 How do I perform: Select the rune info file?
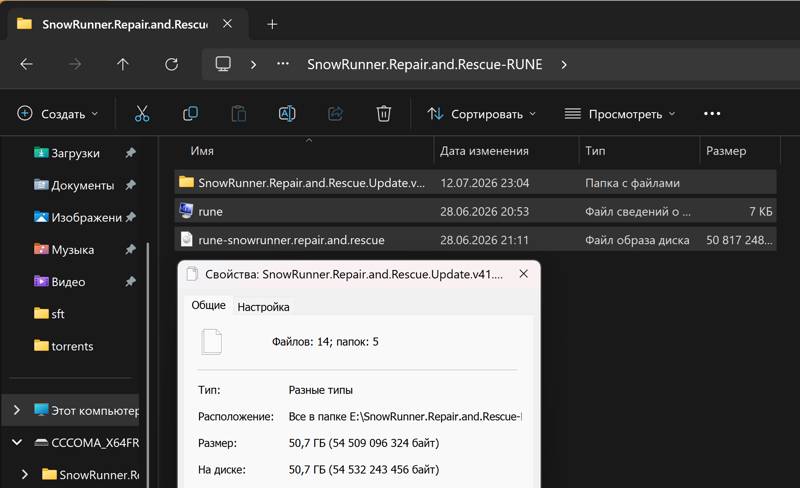(476, 211)
